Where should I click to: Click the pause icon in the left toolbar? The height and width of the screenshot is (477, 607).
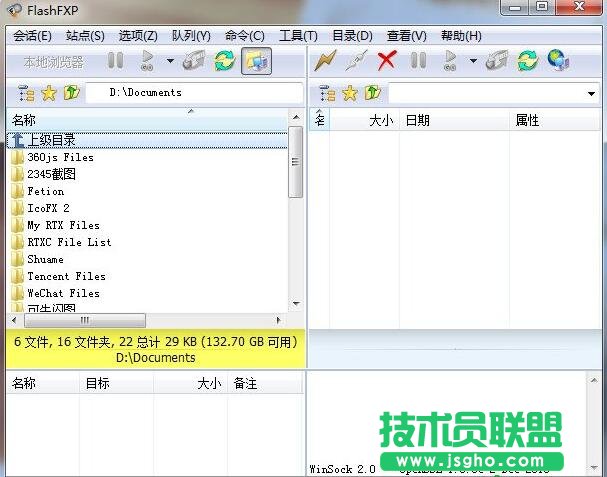tap(115, 61)
